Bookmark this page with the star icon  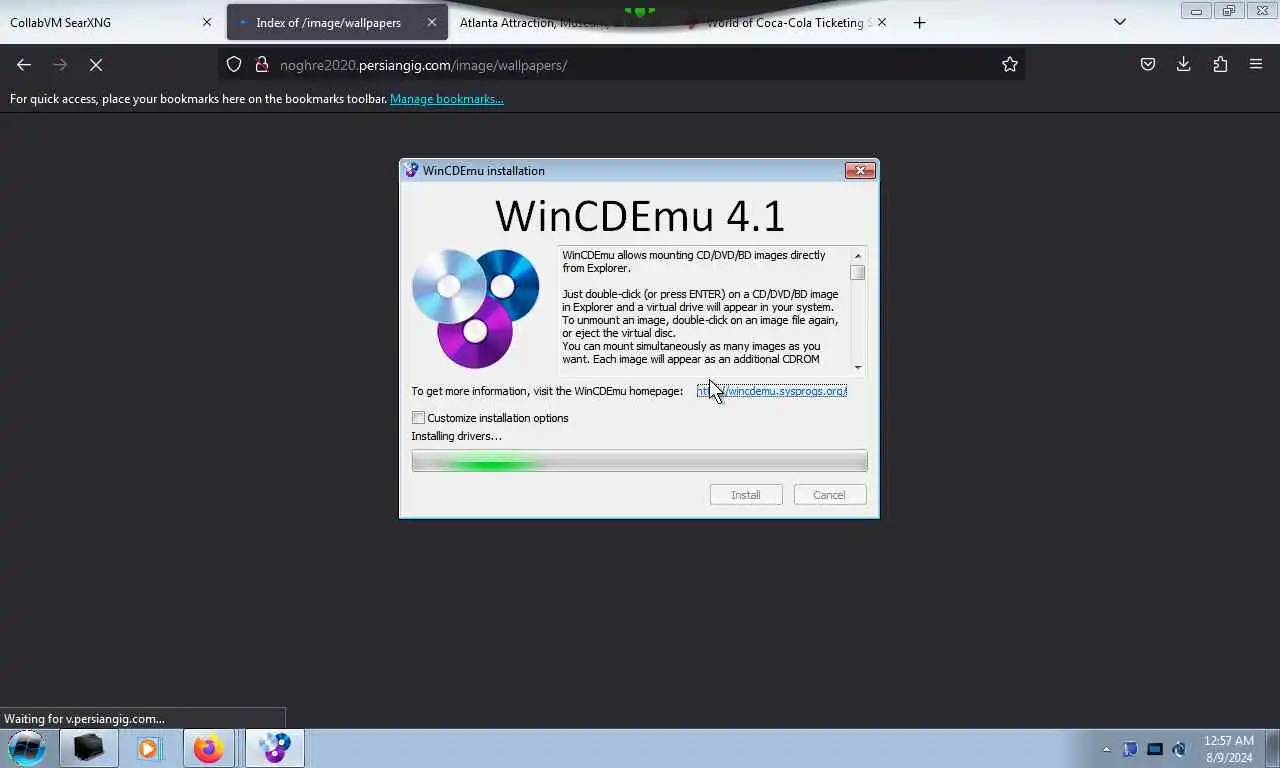coord(1010,64)
